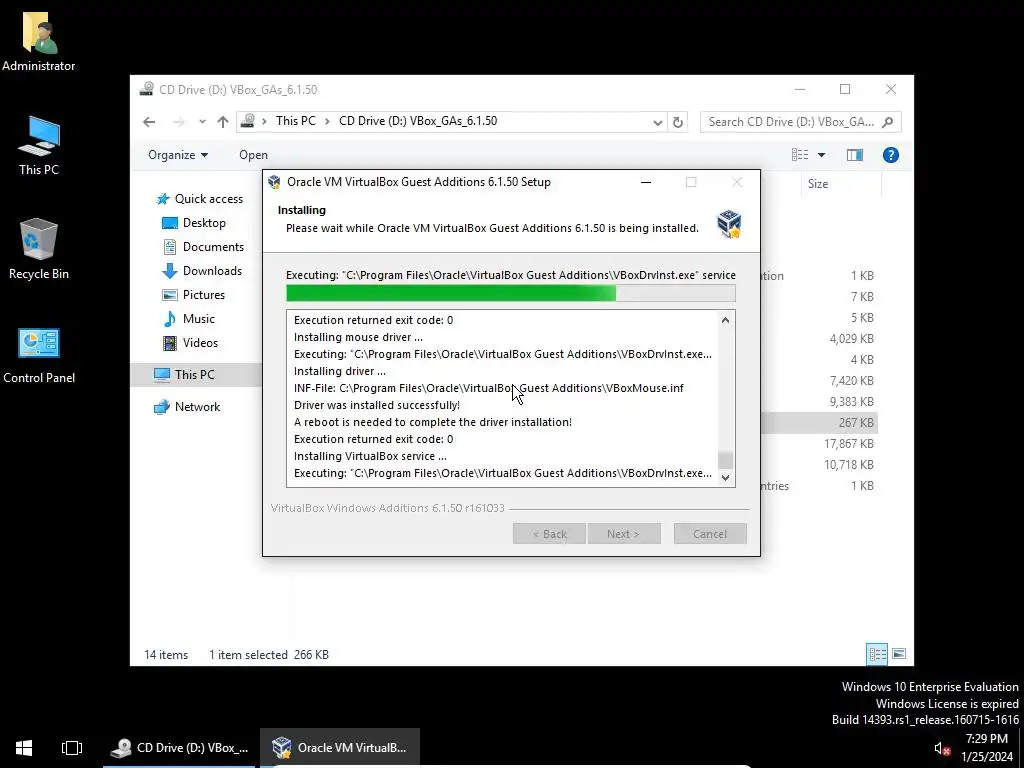Minimize the Guest Additions setup window
The width and height of the screenshot is (1024, 768).
(x=646, y=182)
